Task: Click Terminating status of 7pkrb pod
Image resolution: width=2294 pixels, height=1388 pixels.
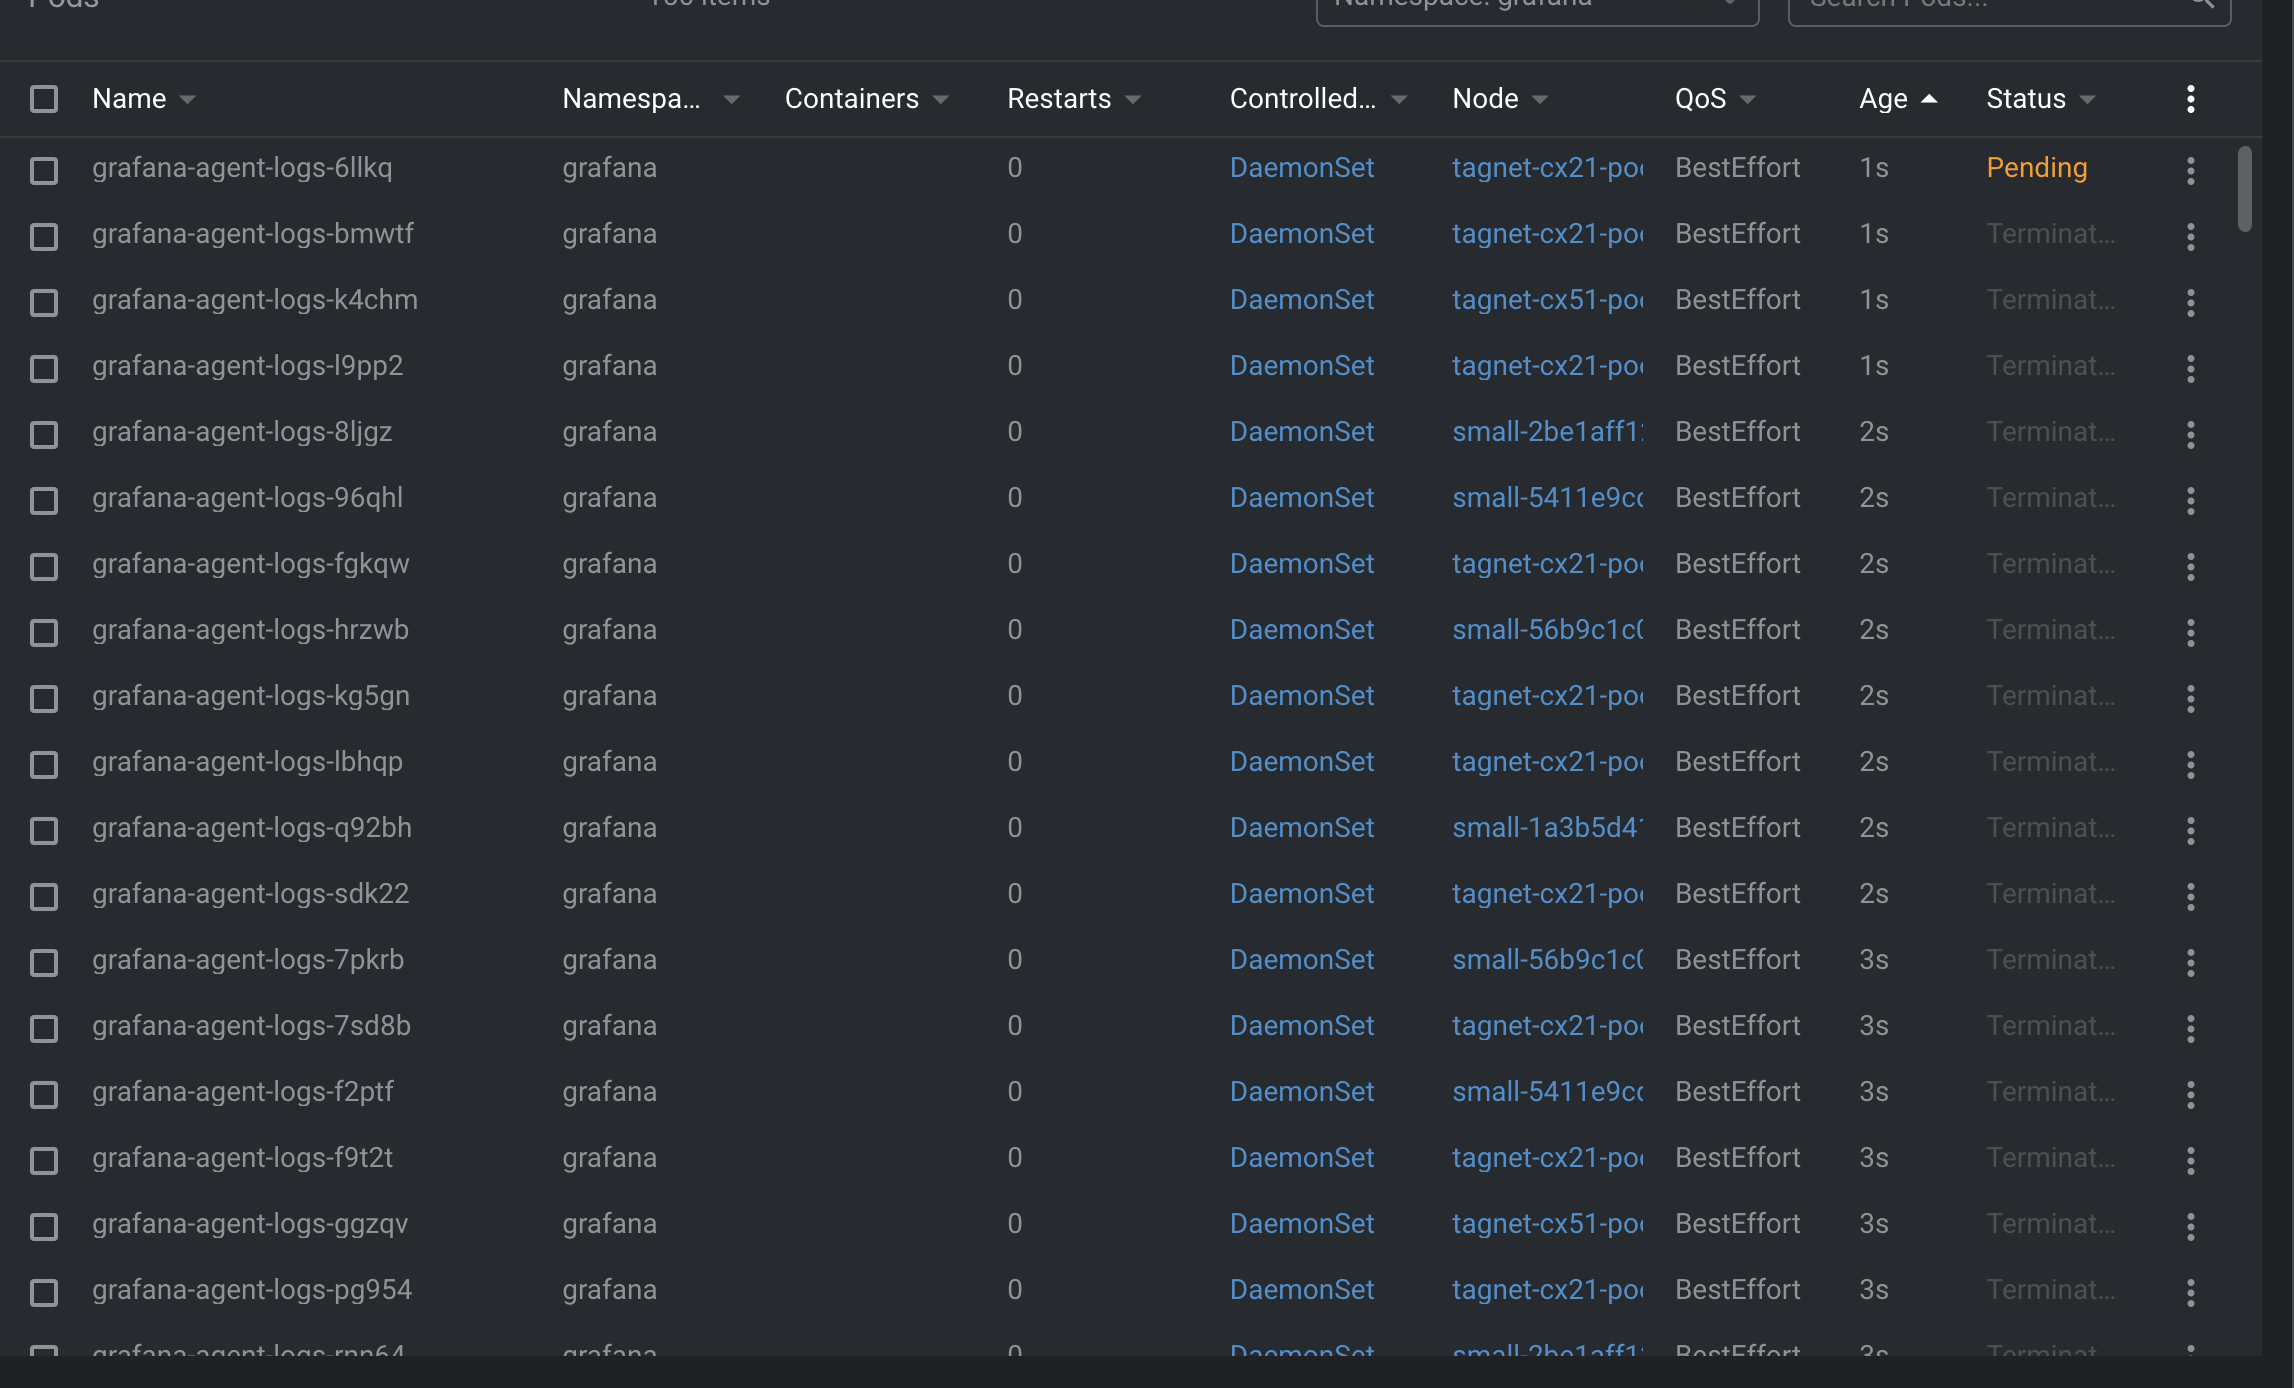Action: (2050, 959)
